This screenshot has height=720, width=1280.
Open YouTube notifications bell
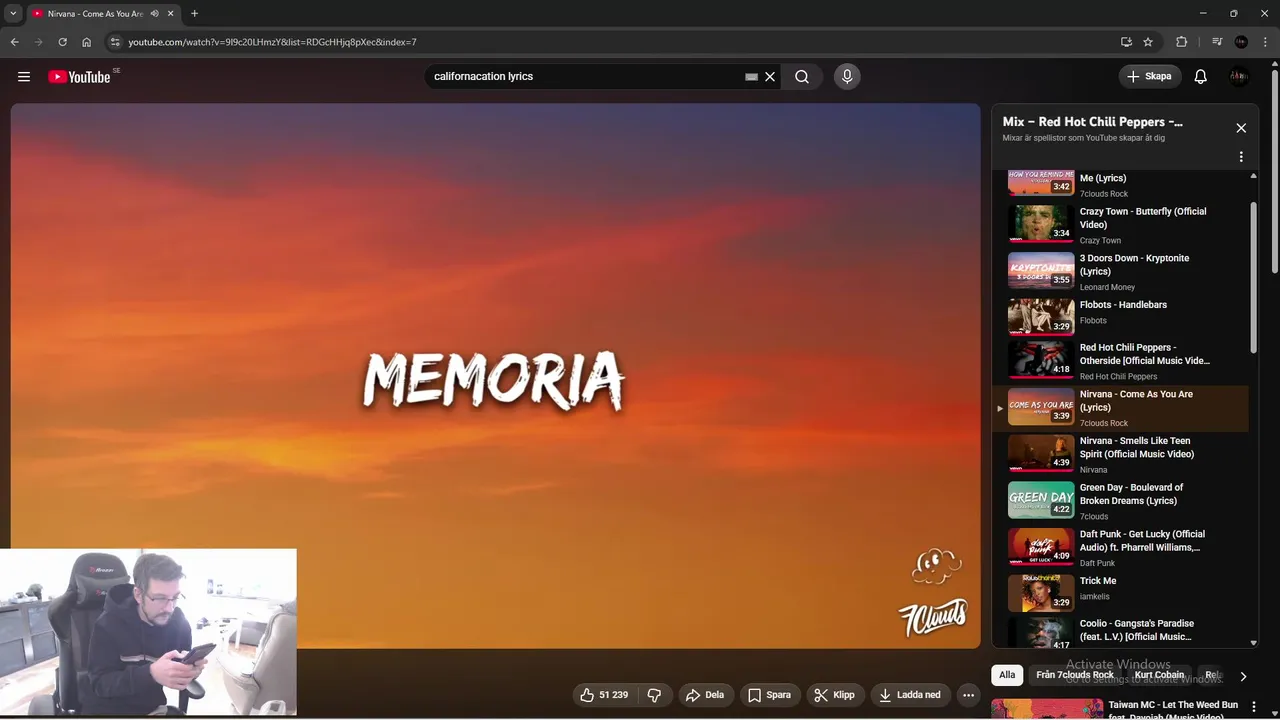pos(1201,77)
